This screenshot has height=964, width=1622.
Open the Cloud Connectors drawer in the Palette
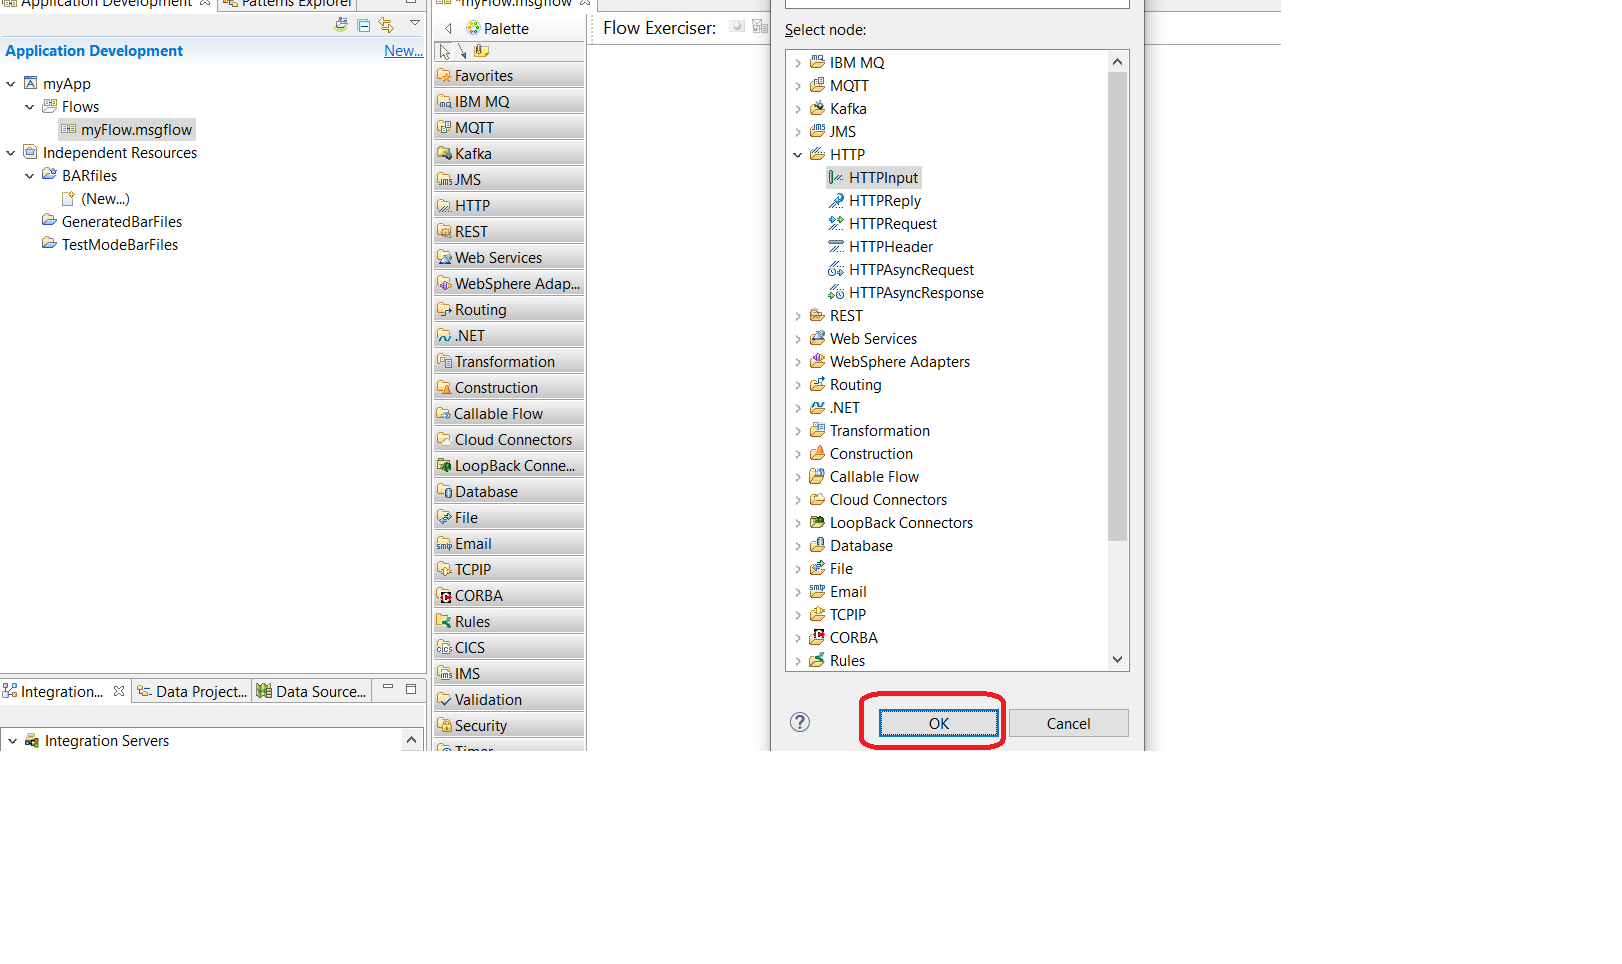(510, 439)
